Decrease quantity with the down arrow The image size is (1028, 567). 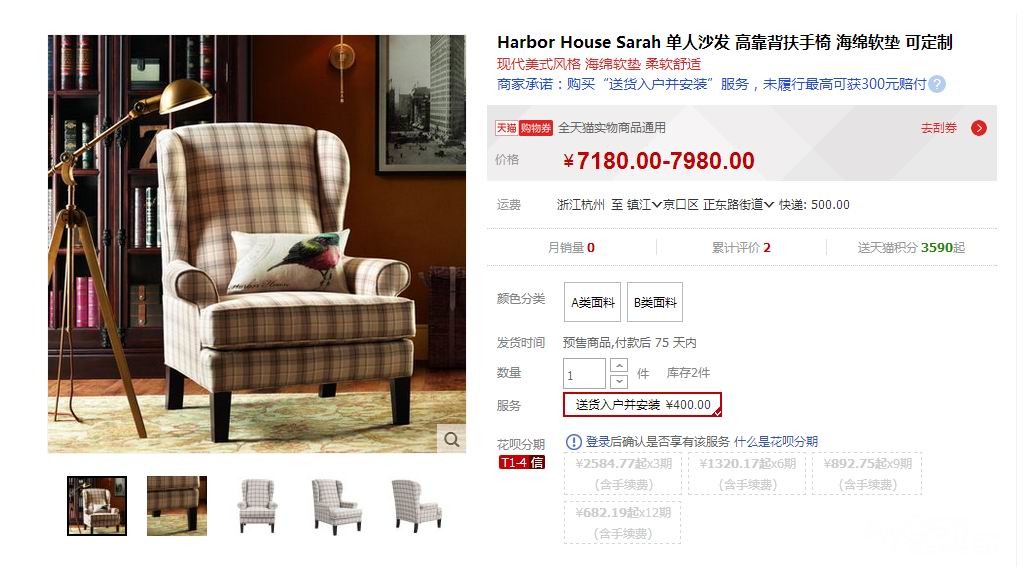coord(619,381)
